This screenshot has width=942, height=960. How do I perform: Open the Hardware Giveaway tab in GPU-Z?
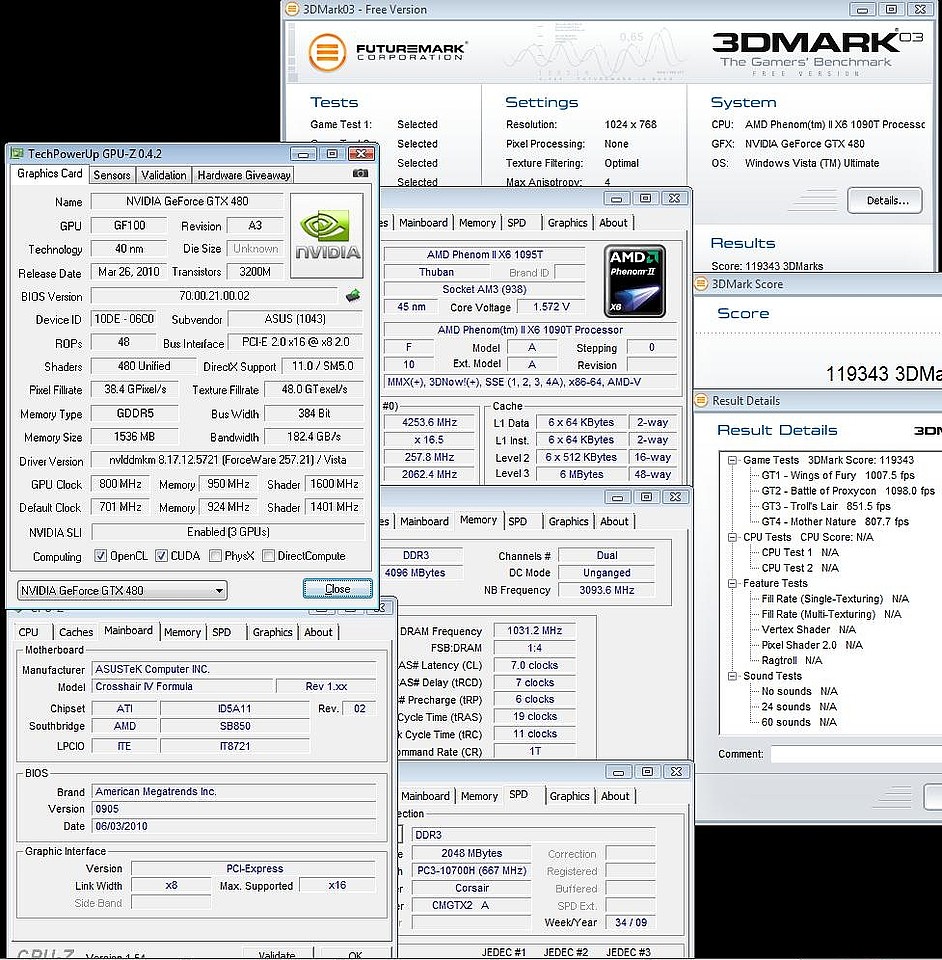point(244,175)
